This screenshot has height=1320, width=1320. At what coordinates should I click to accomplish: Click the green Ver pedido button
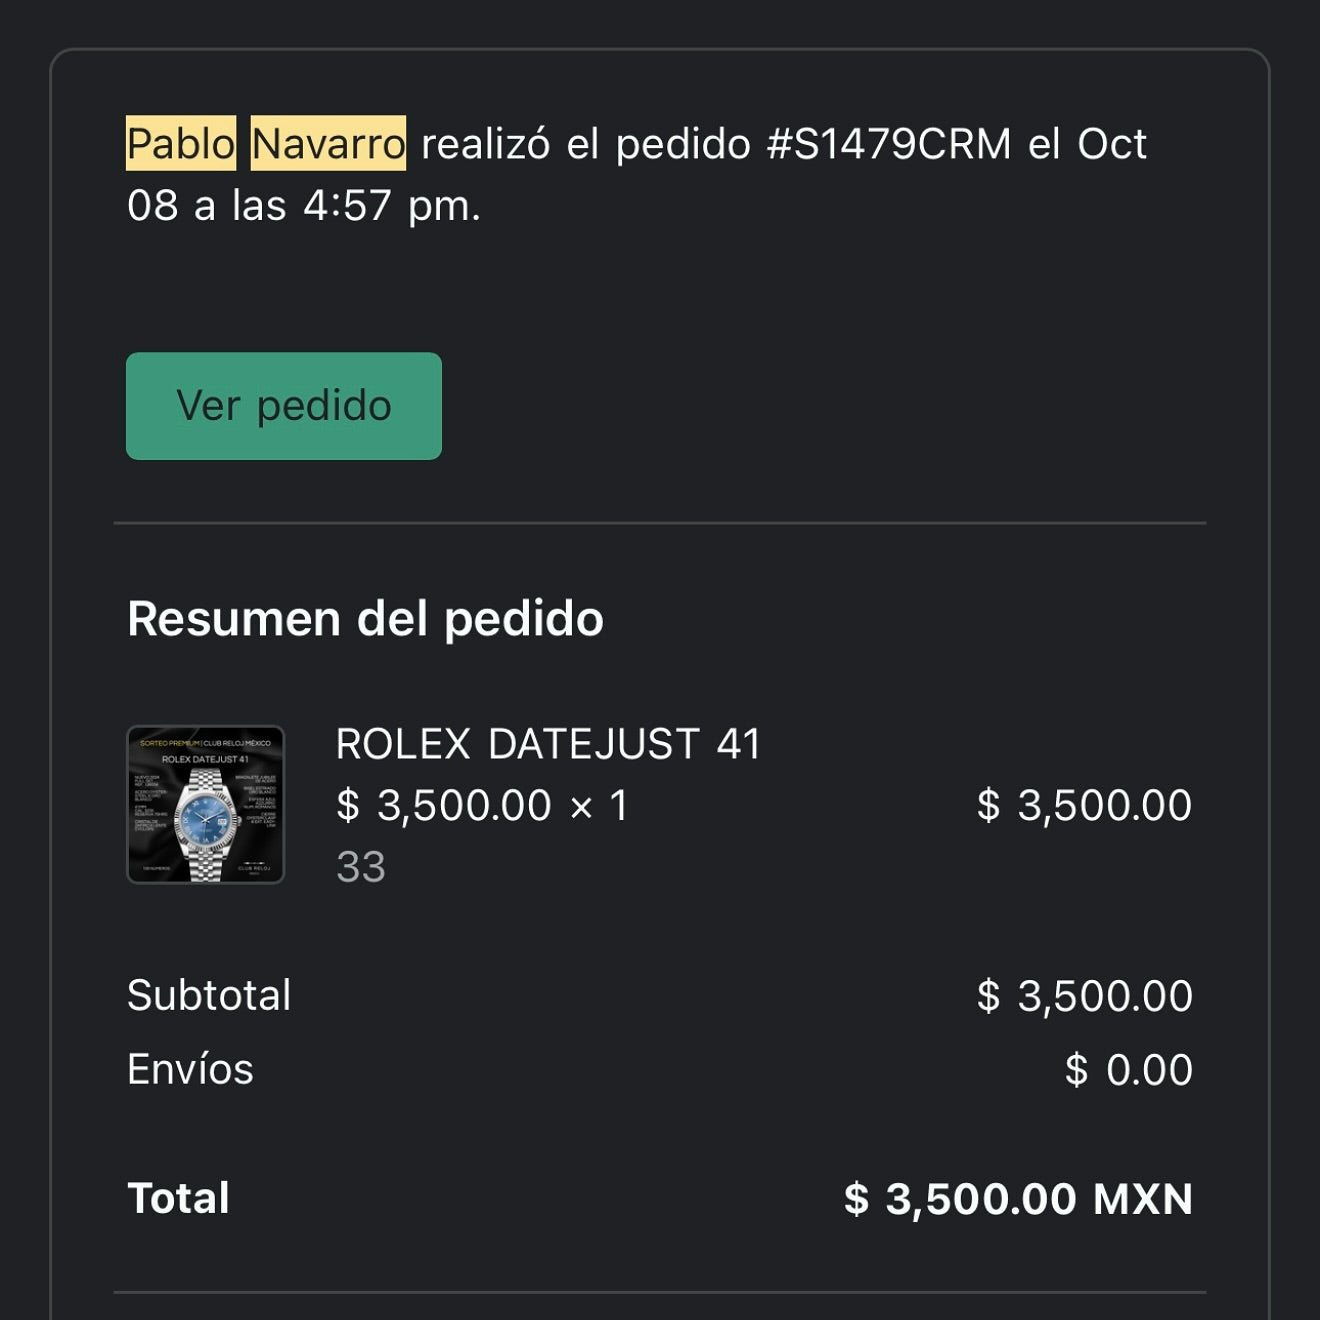[283, 406]
